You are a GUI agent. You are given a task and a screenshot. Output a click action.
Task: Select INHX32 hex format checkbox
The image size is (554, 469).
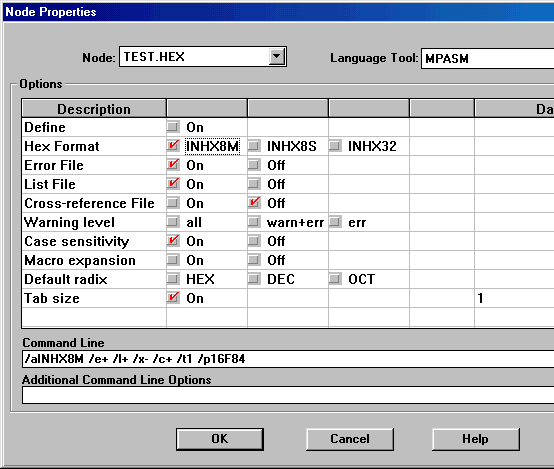[335, 146]
